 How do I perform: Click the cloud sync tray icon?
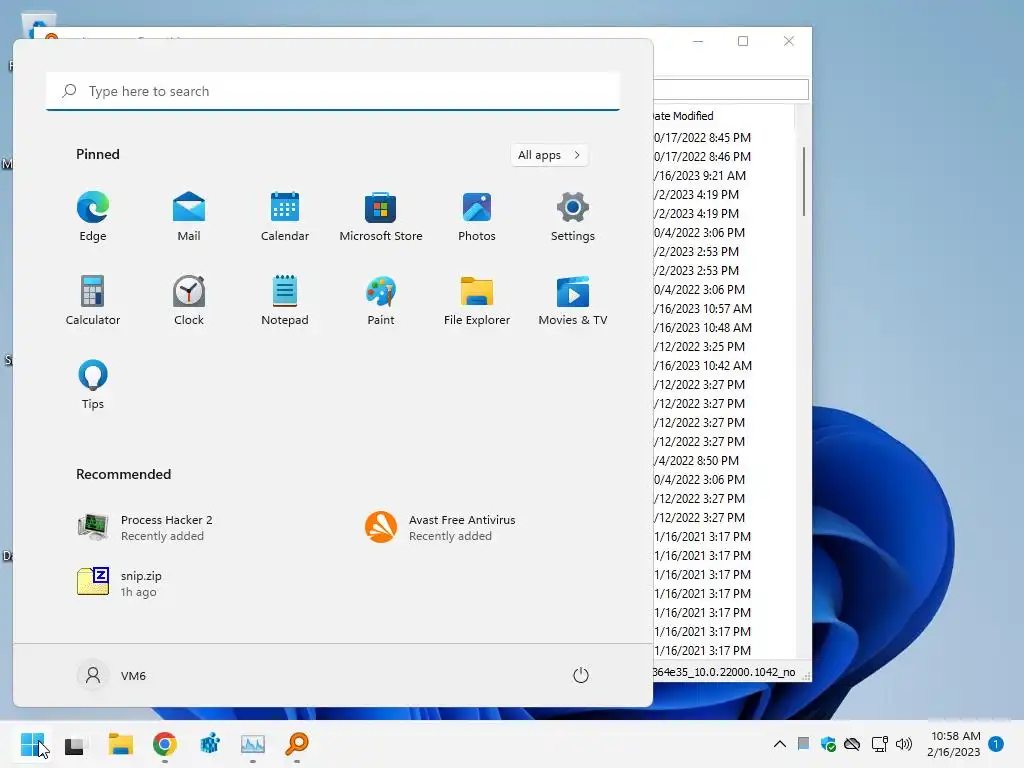(852, 744)
